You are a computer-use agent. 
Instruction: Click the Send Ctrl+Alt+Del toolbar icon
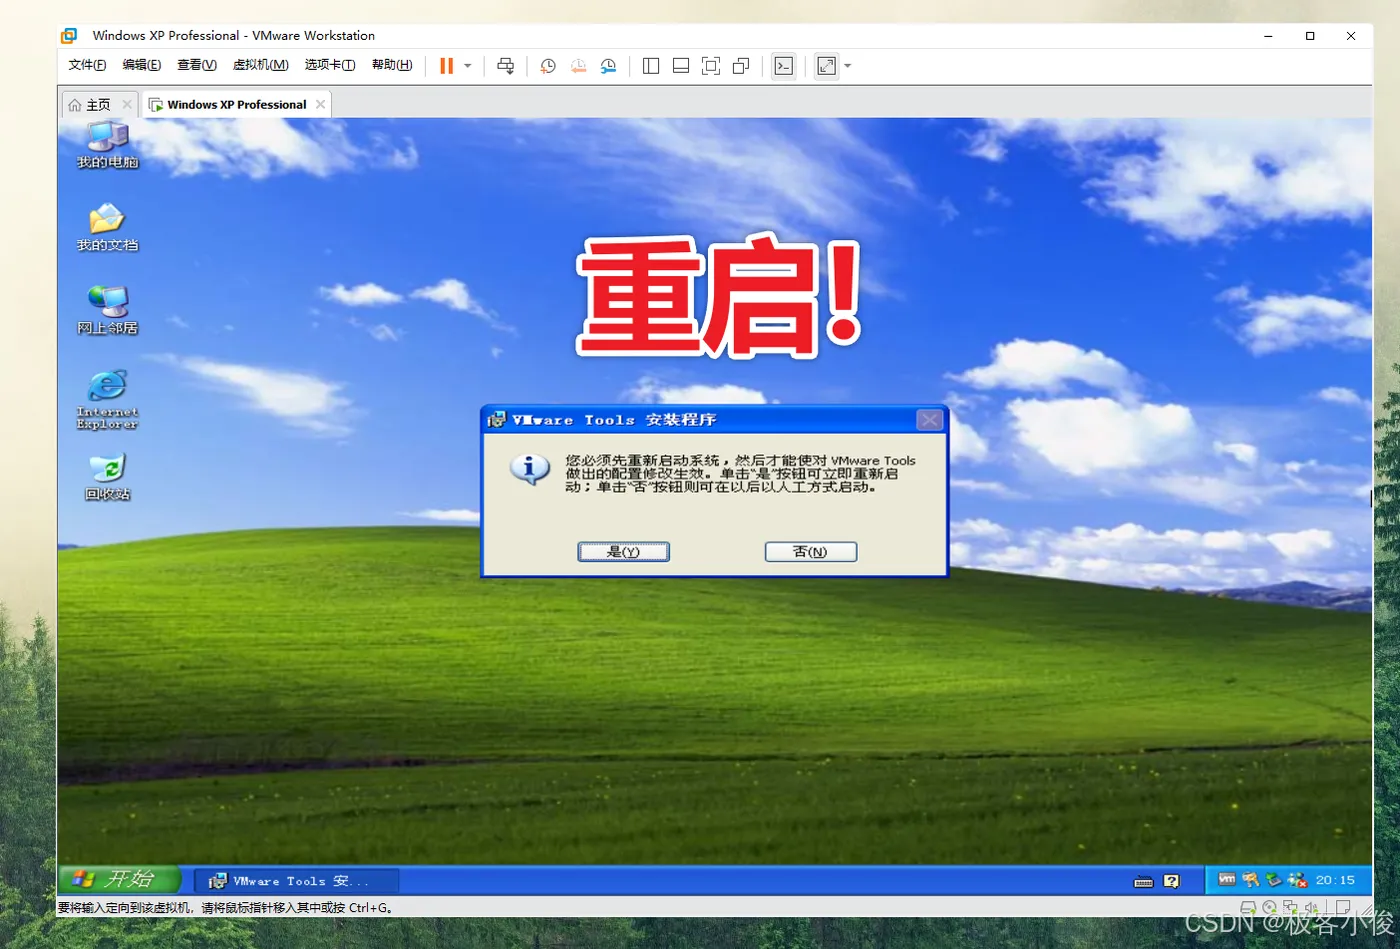pos(505,66)
